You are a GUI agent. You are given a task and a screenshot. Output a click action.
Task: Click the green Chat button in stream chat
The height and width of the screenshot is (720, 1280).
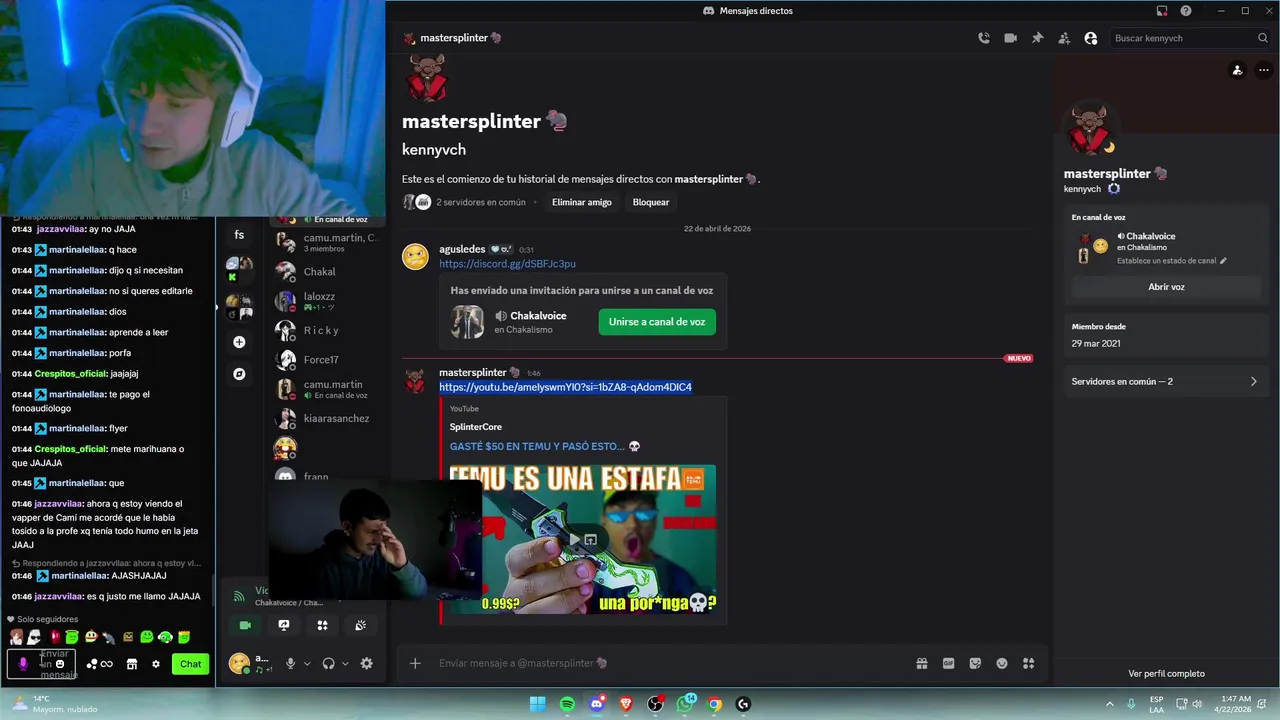click(191, 664)
